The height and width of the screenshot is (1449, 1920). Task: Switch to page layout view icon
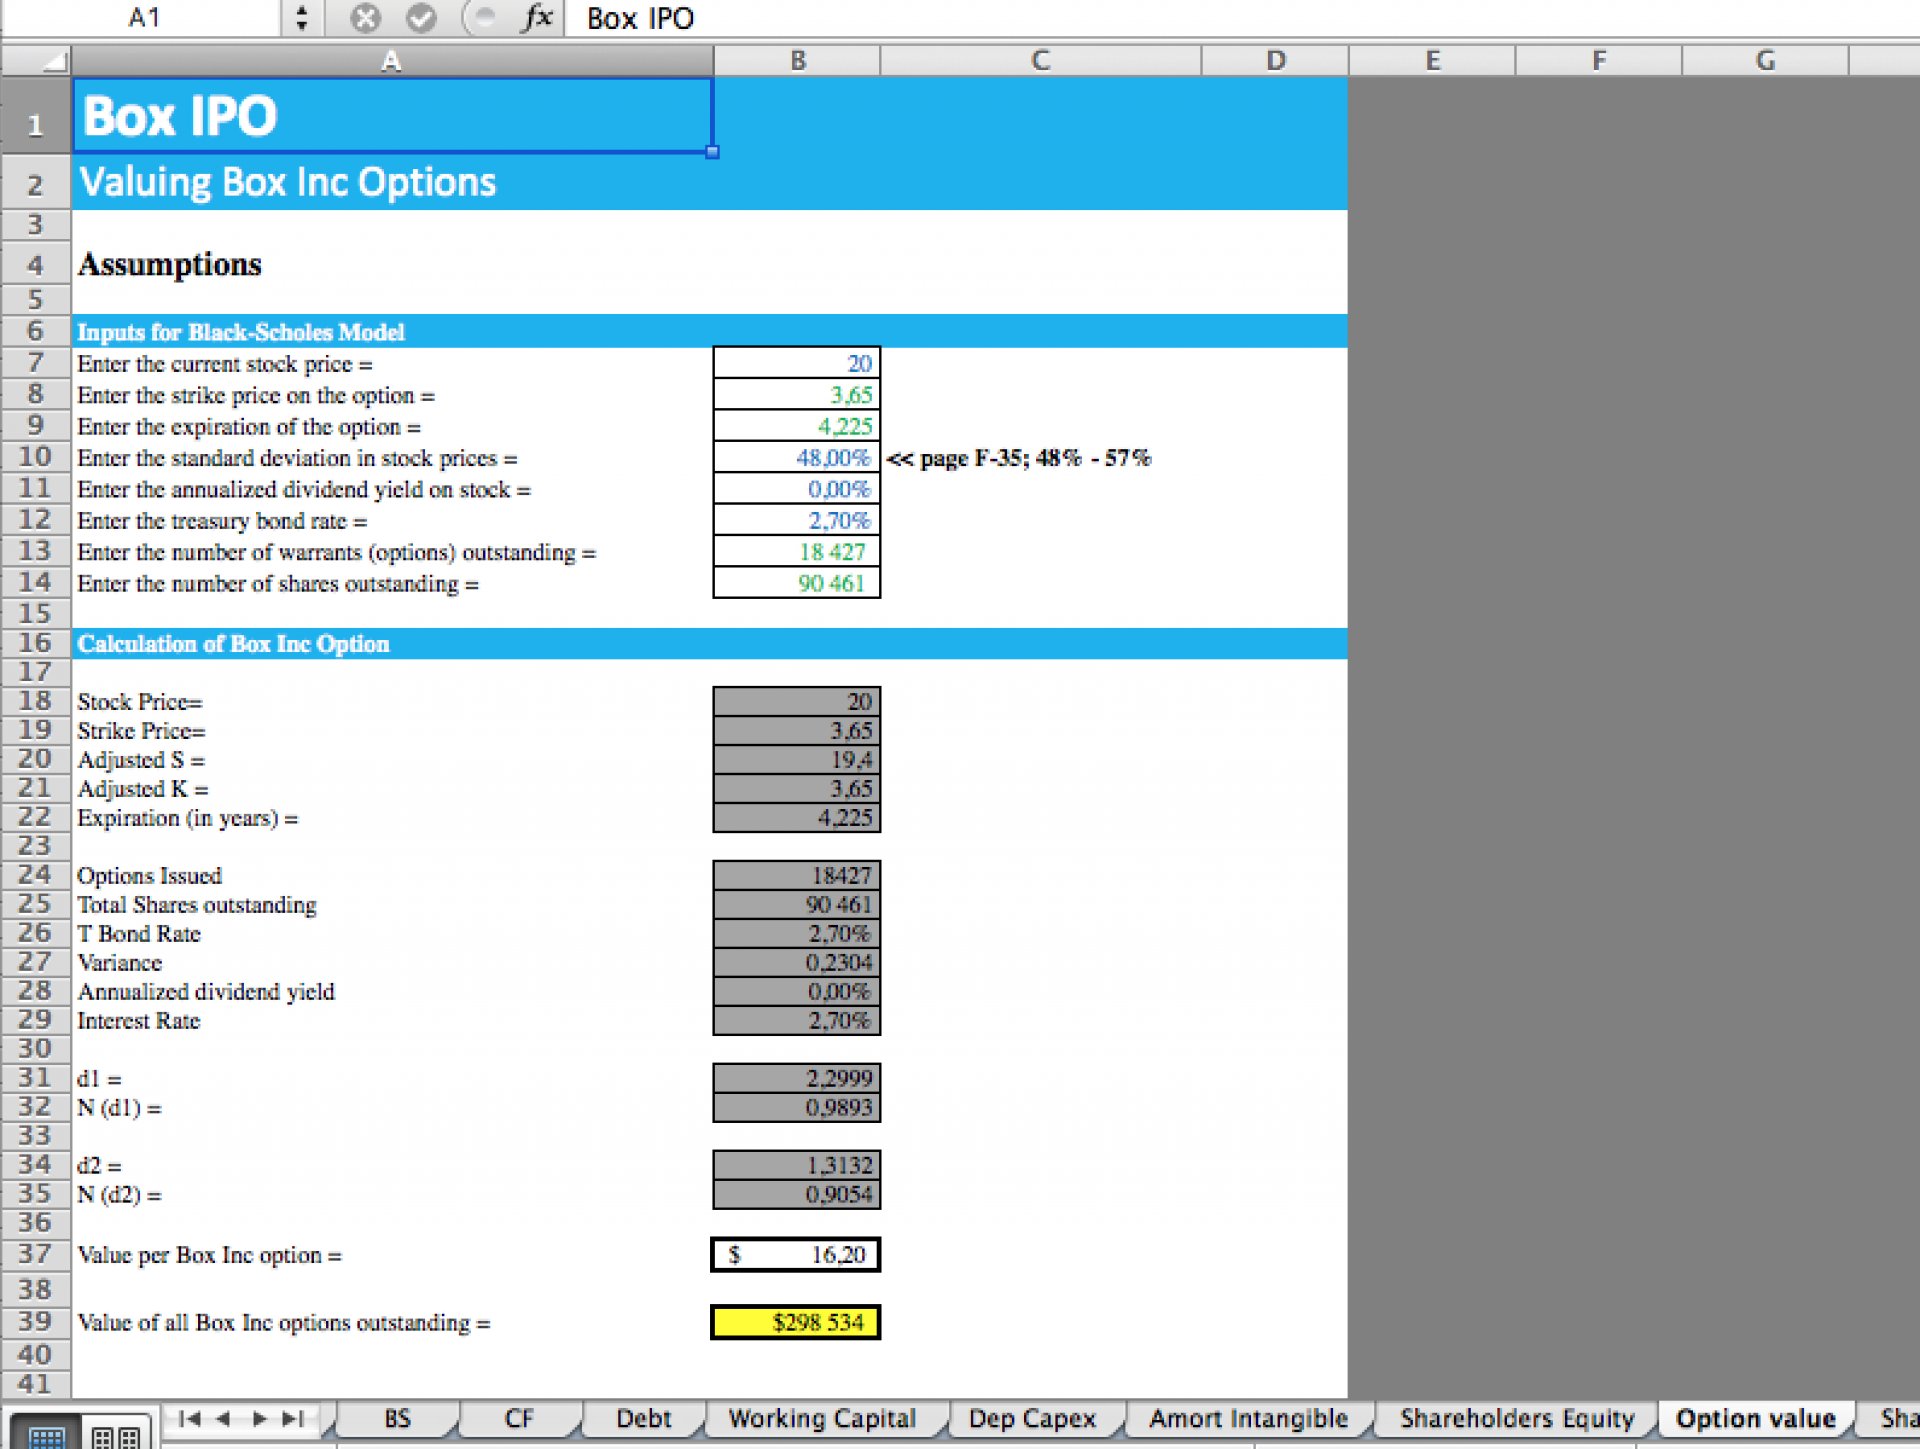116,1436
